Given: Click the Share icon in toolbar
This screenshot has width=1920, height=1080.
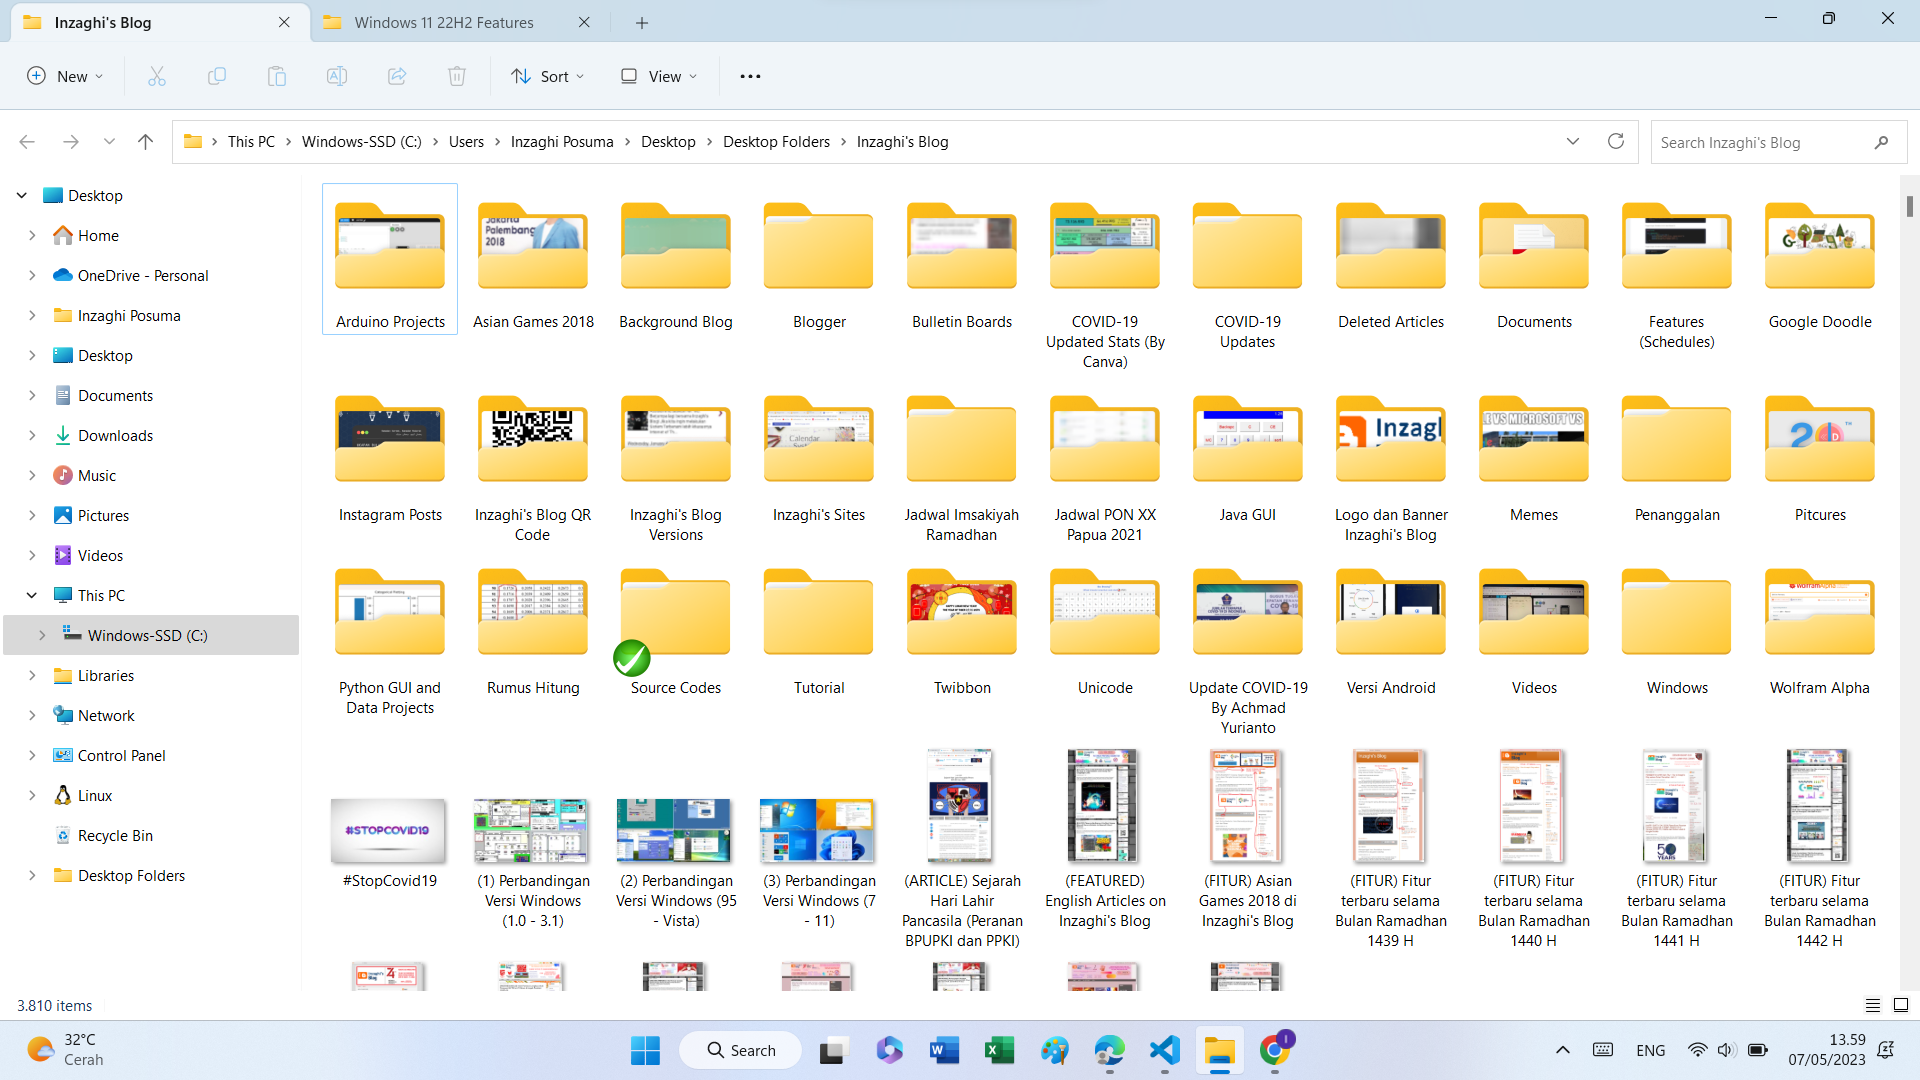Looking at the screenshot, I should tap(397, 76).
